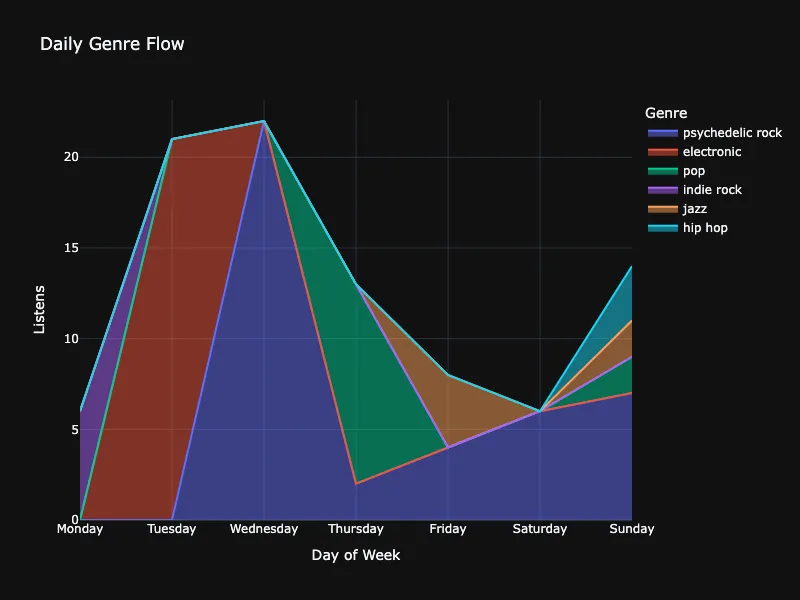Viewport: 800px width, 600px height.
Task: Select the 'Listens' y-axis title
Action: (x=40, y=309)
